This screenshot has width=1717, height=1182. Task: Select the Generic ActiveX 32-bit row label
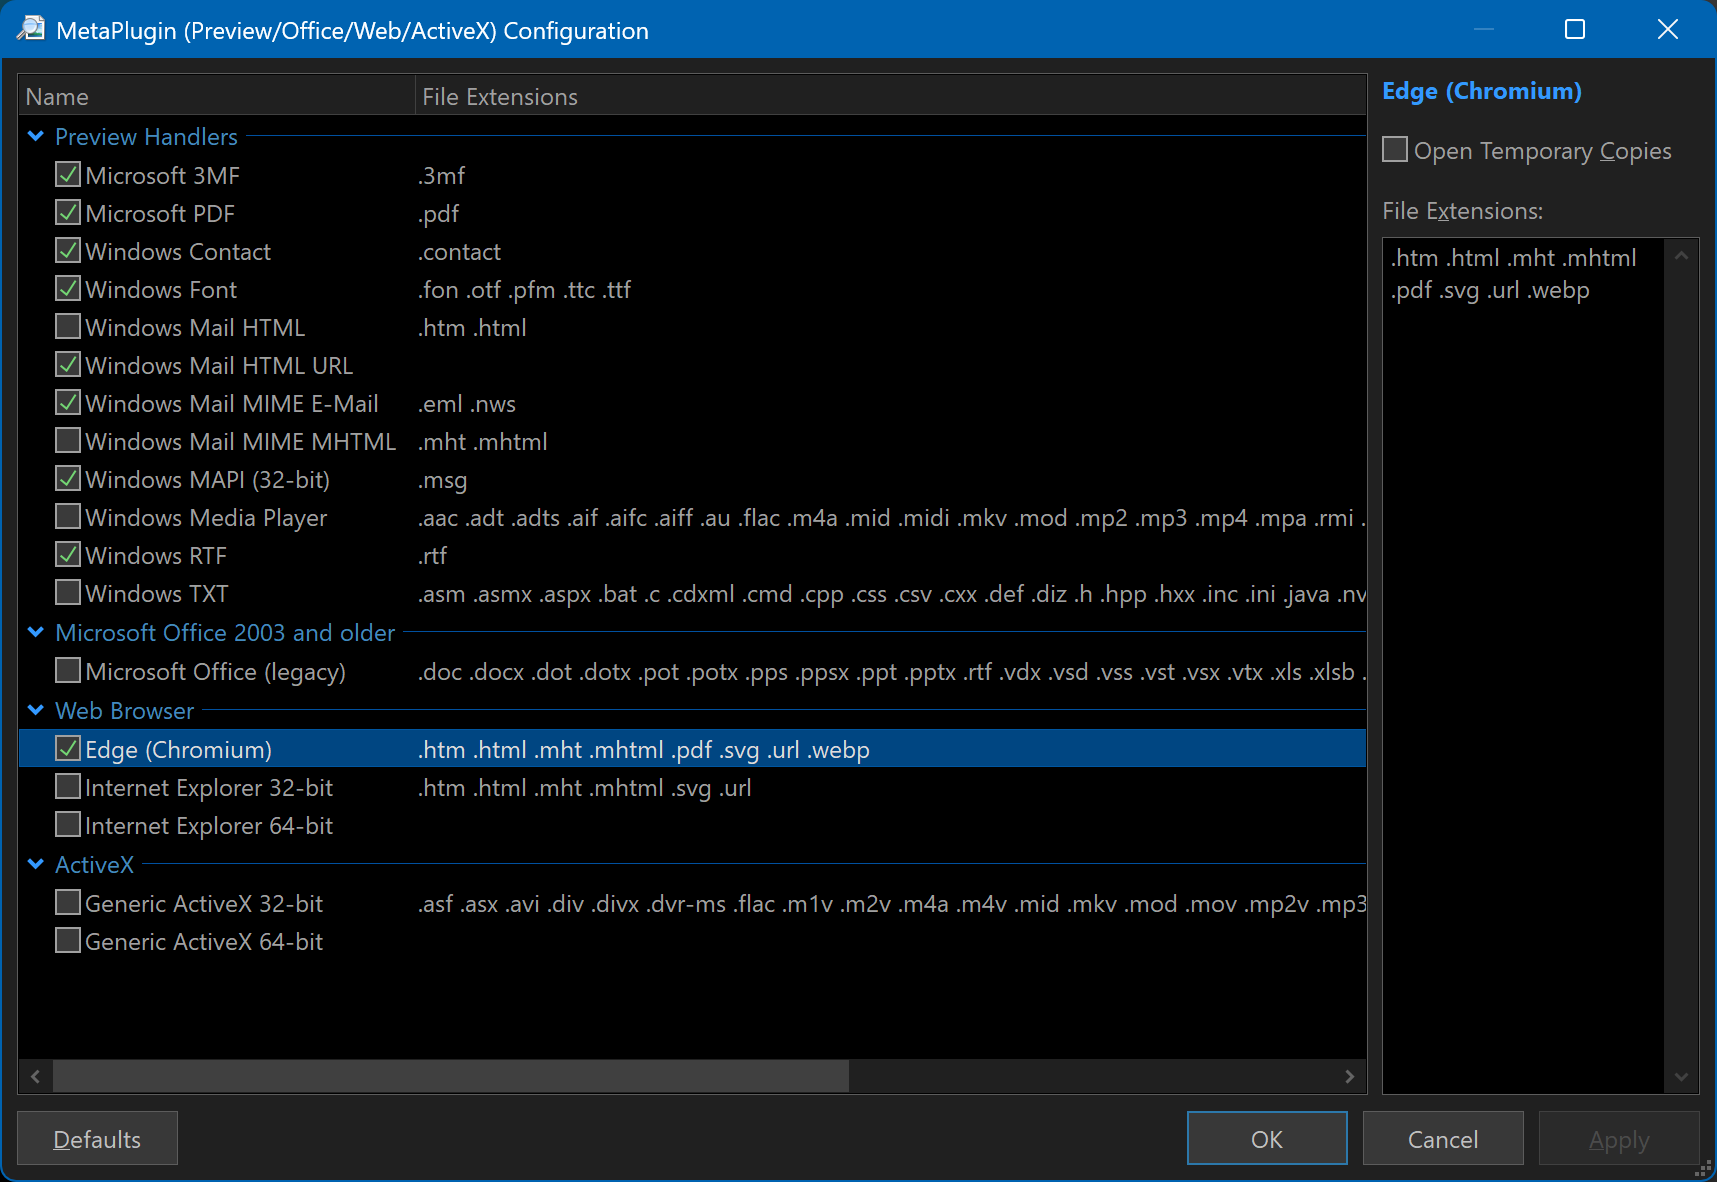(x=204, y=903)
